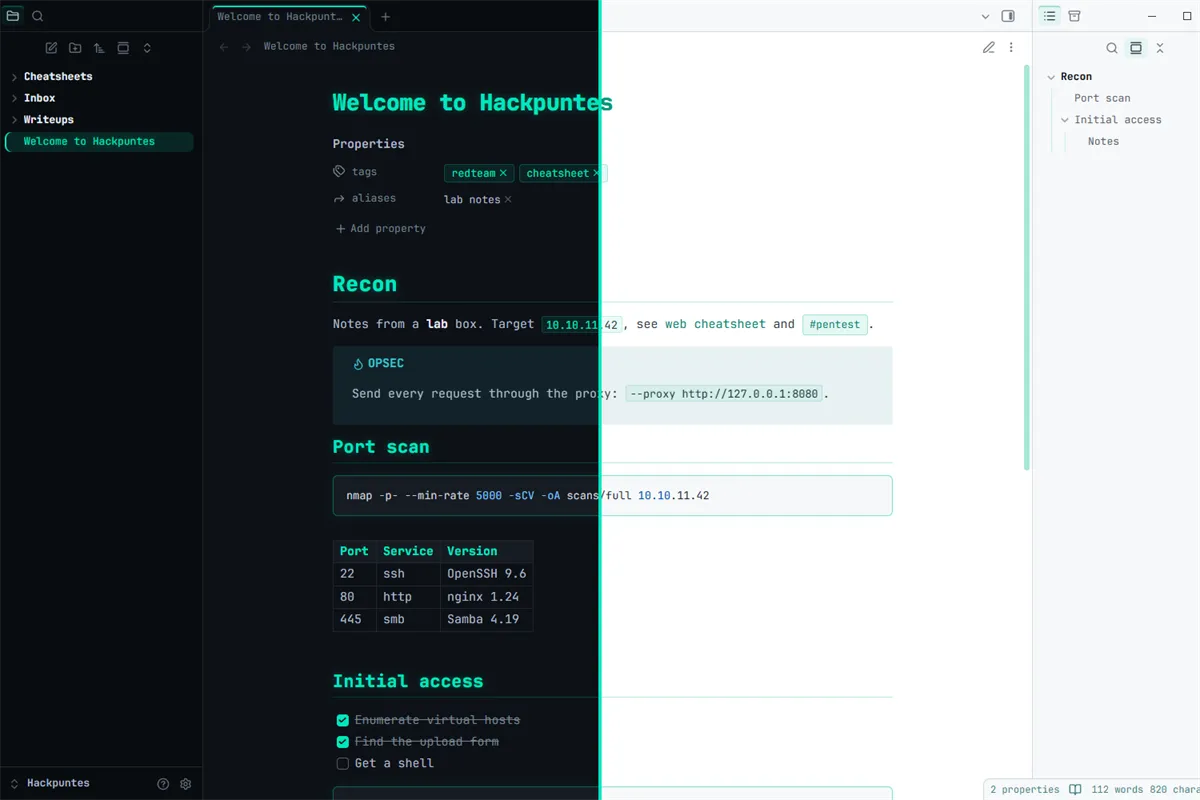Open the #pentest tag
The image size is (1200, 800).
click(835, 325)
